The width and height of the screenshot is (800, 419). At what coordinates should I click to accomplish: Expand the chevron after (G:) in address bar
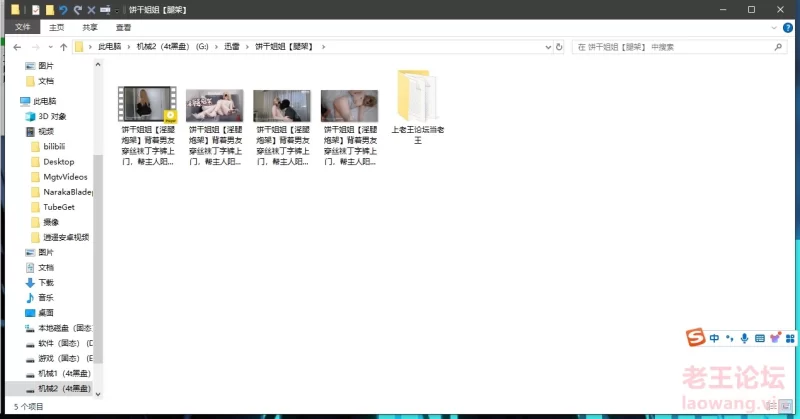tap(216, 46)
